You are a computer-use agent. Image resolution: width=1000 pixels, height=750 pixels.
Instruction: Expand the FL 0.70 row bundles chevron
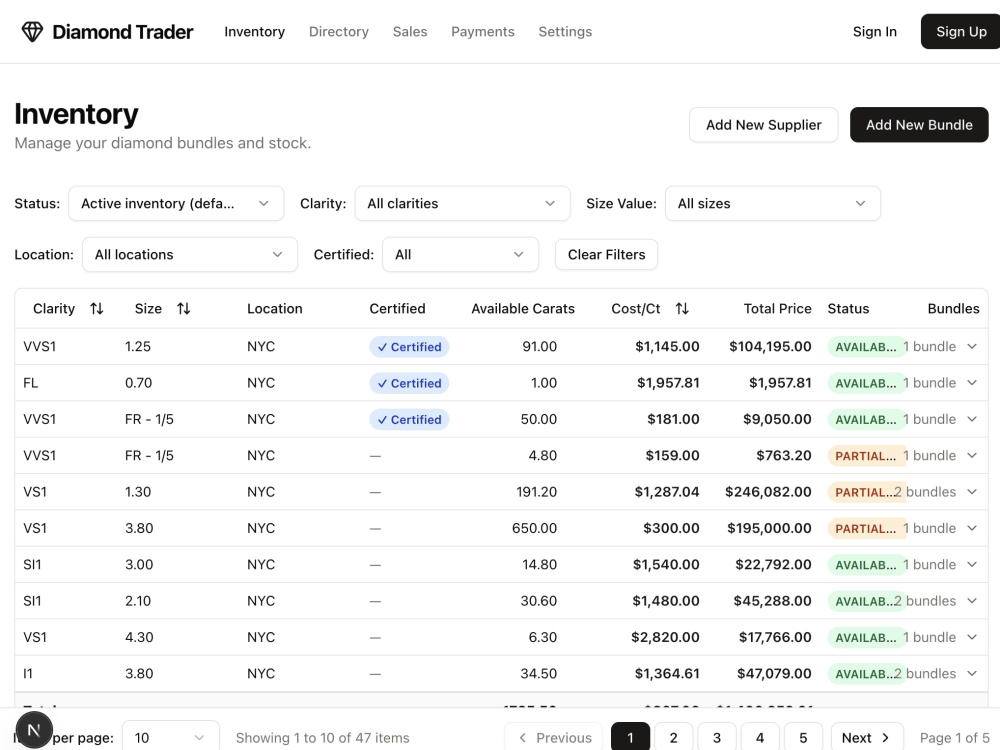[x=972, y=383]
